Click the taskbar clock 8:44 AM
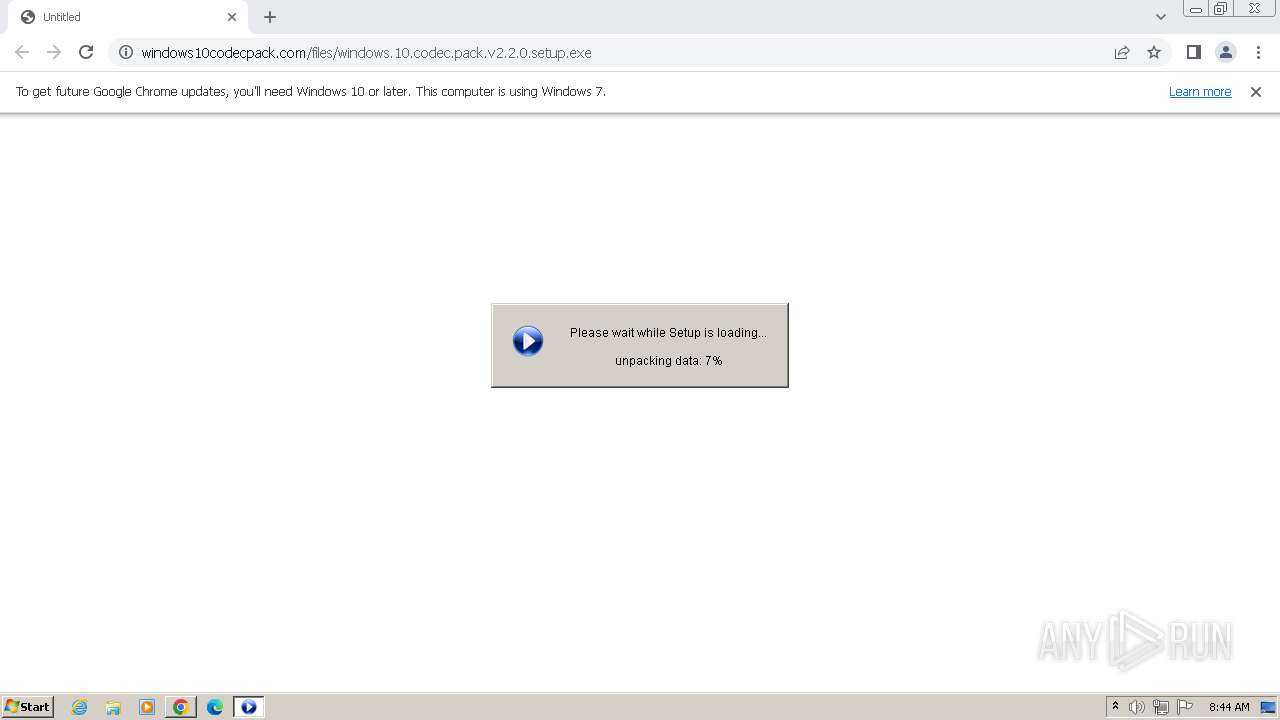Viewport: 1280px width, 720px height. pos(1229,707)
